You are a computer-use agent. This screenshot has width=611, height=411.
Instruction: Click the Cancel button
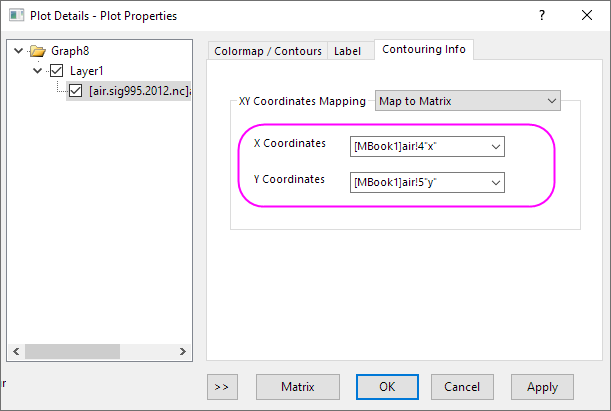[x=461, y=386]
